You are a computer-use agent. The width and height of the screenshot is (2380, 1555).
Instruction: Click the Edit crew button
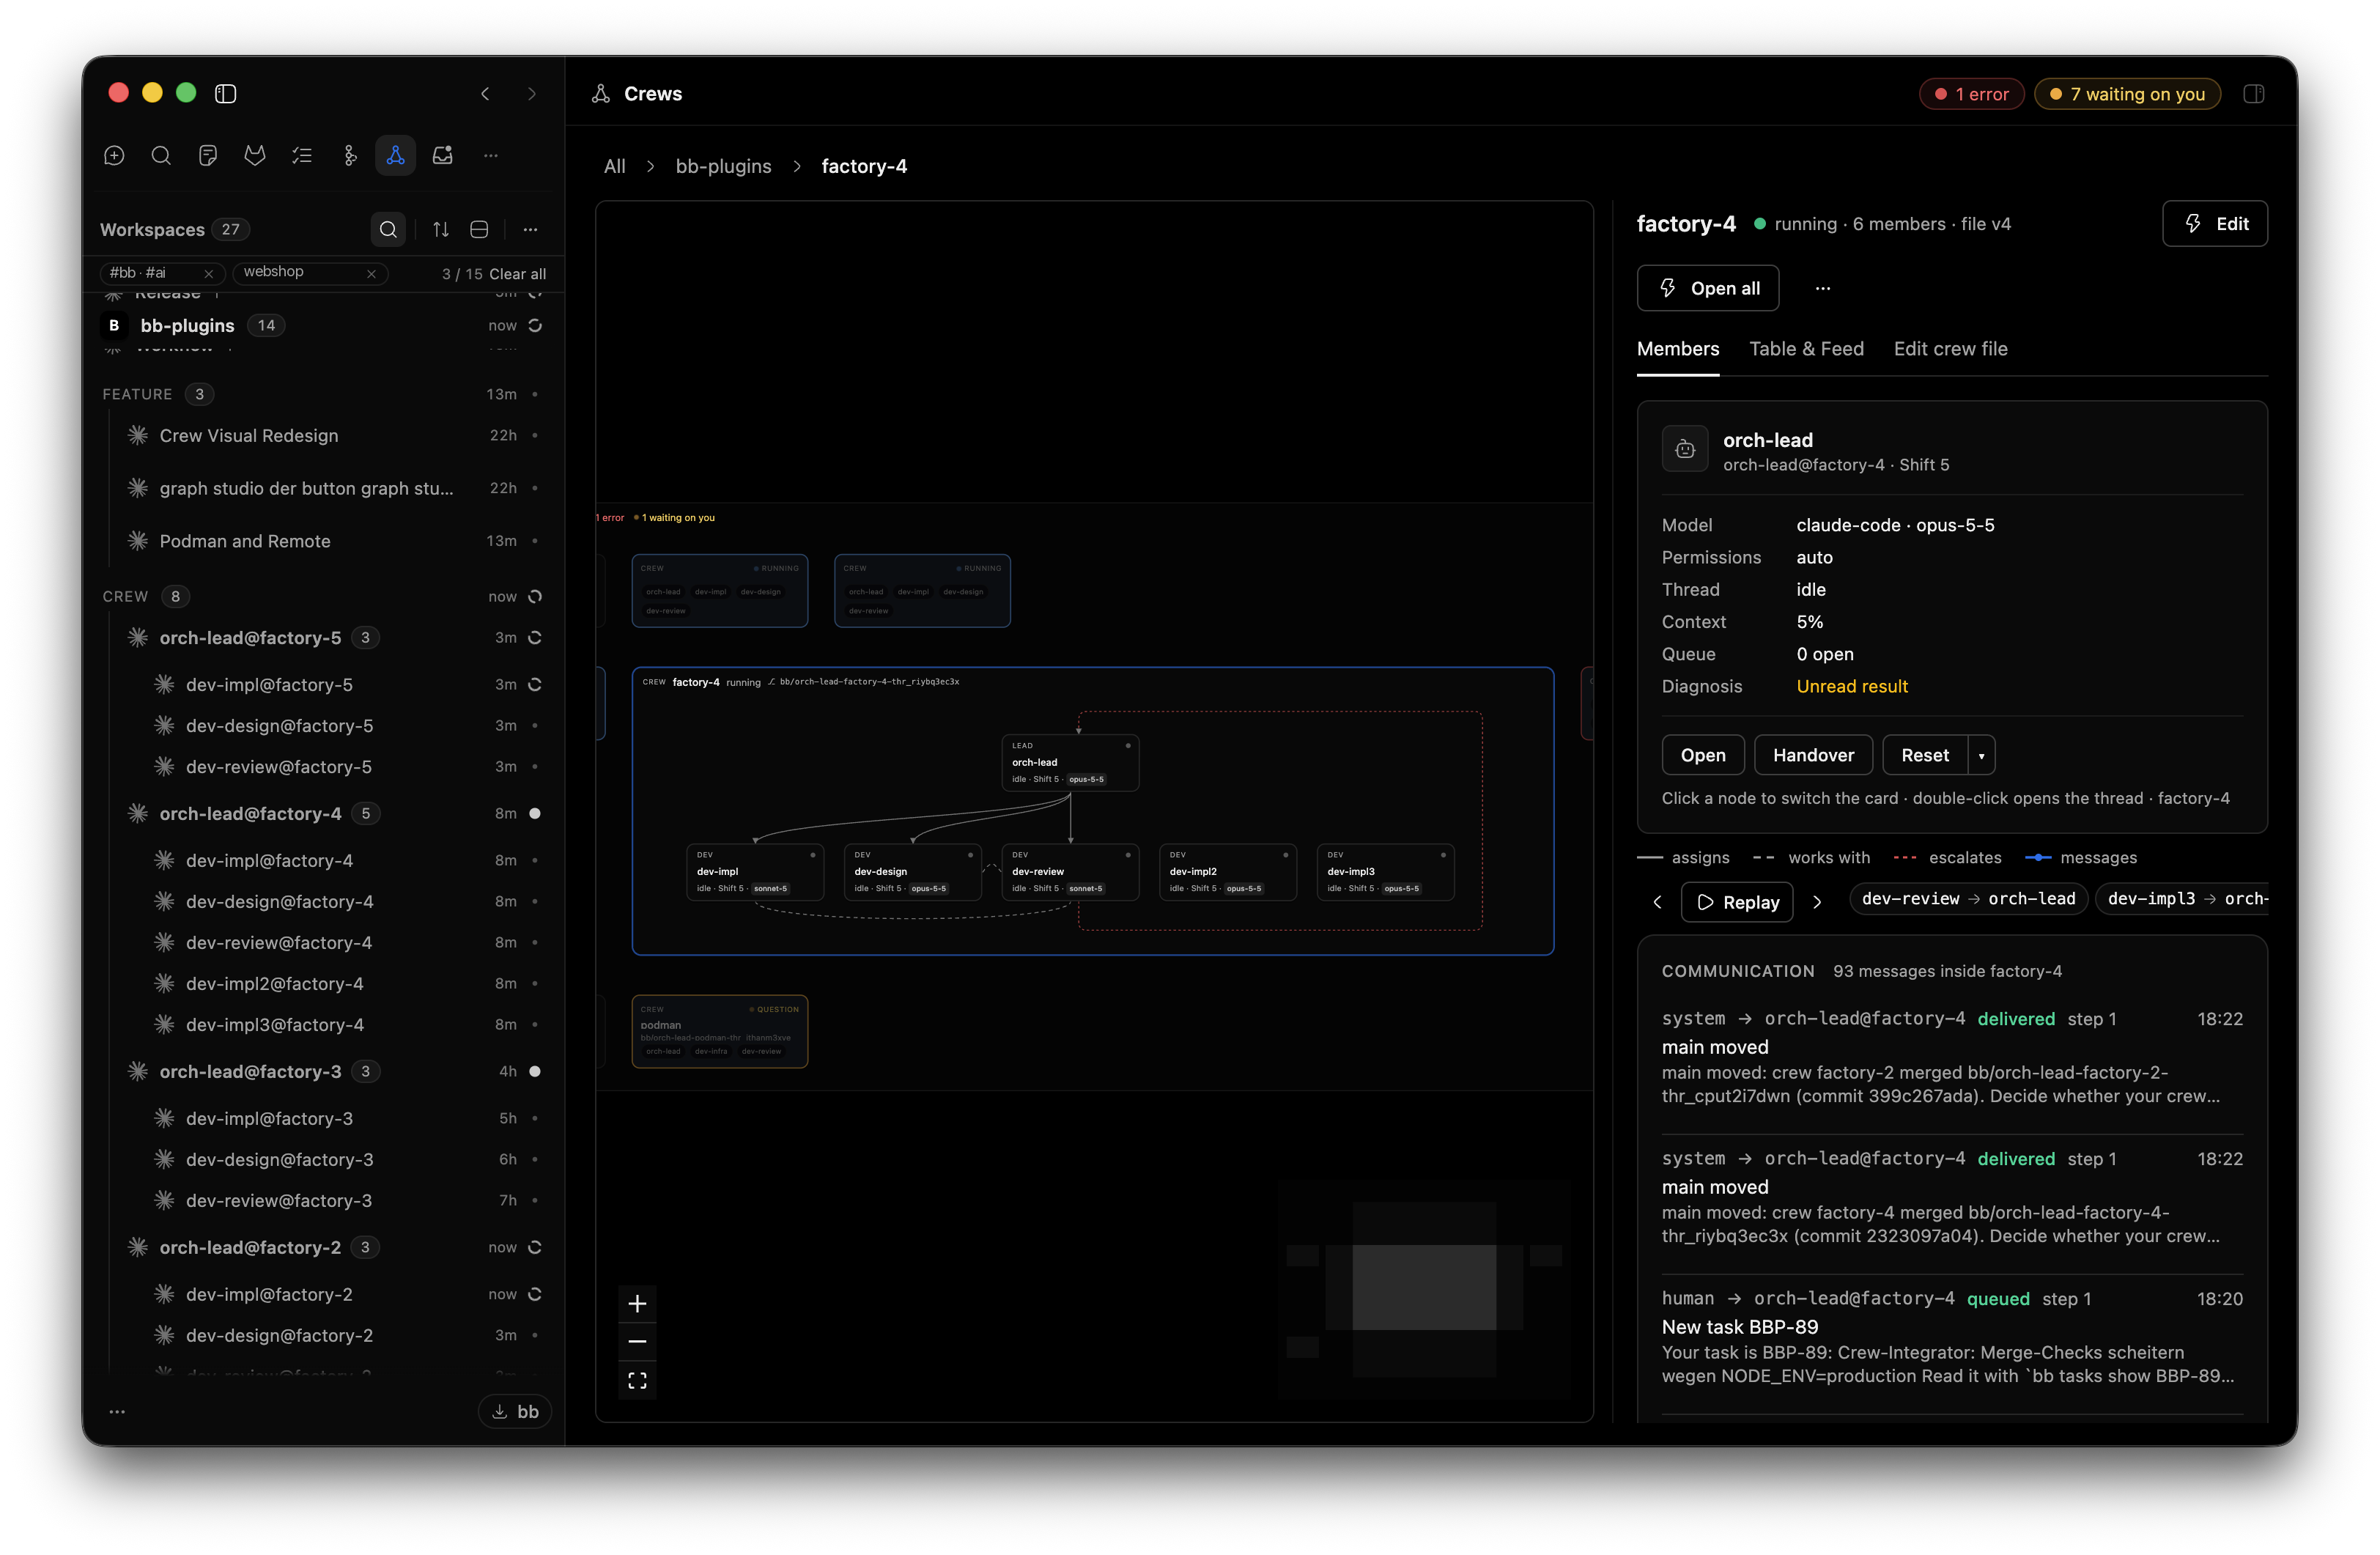click(2215, 223)
